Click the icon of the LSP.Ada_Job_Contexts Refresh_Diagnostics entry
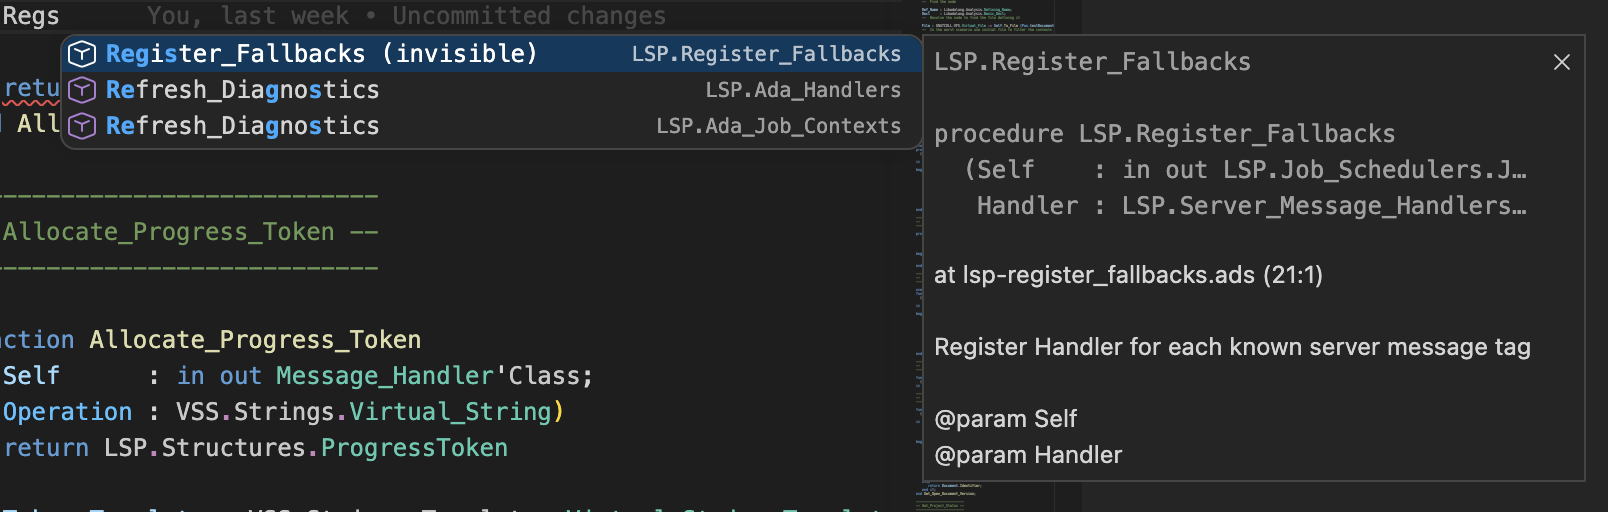The image size is (1608, 512). [82, 126]
